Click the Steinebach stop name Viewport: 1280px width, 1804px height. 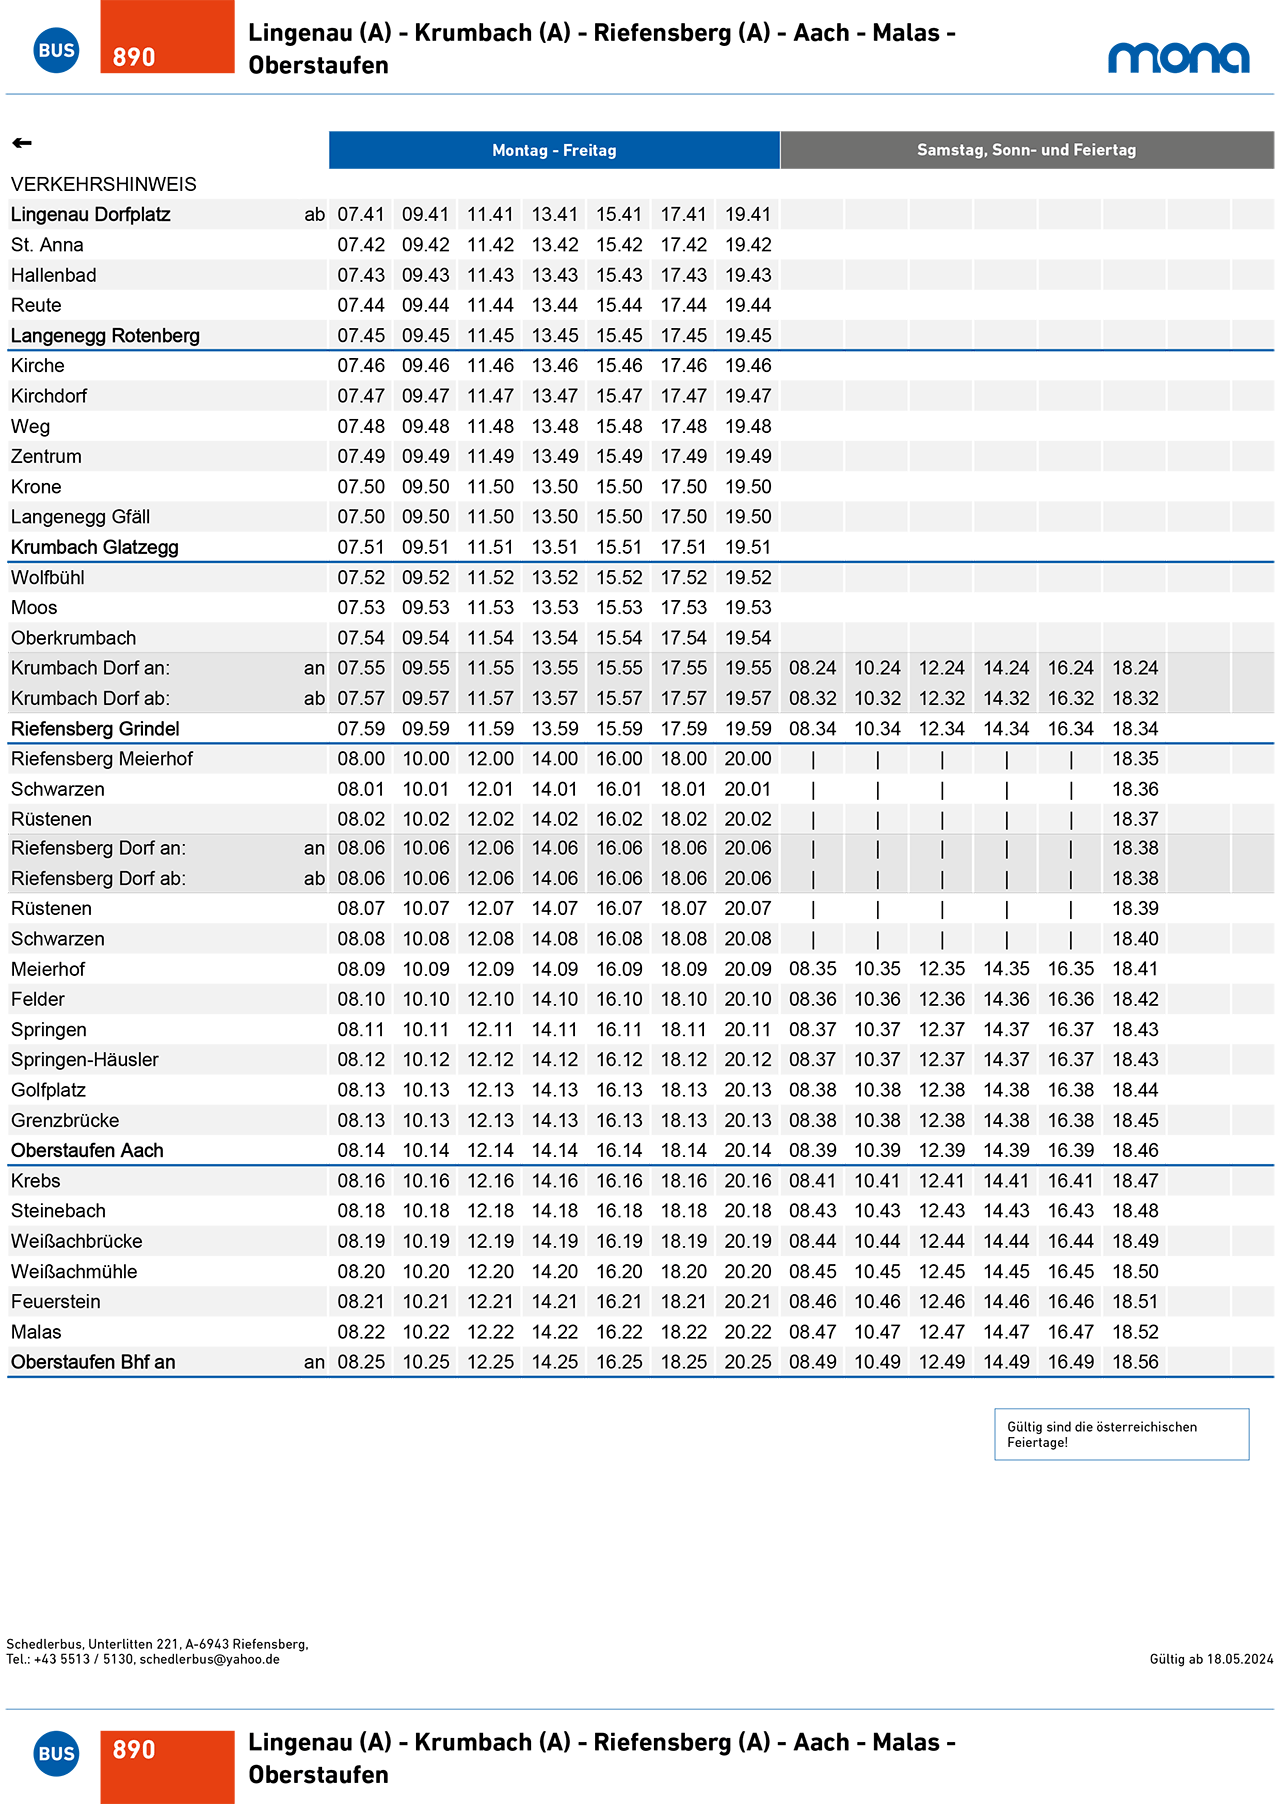58,1211
